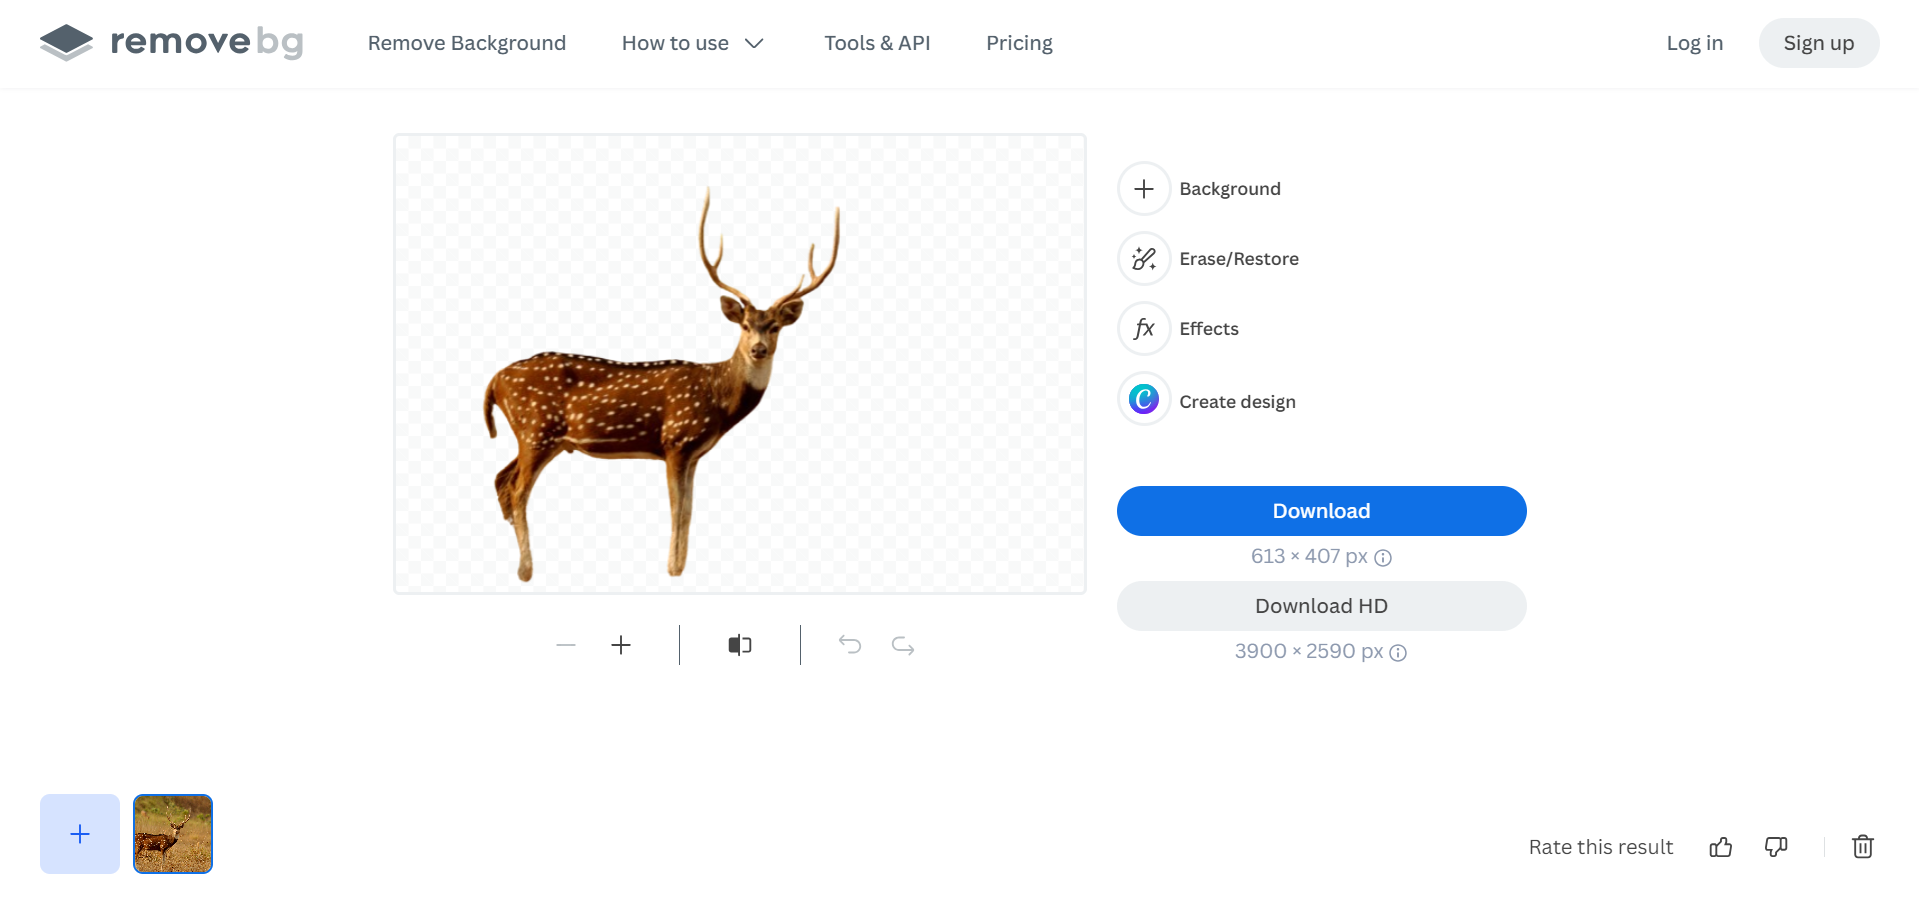
Task: Redo the last edit
Action: click(903, 645)
